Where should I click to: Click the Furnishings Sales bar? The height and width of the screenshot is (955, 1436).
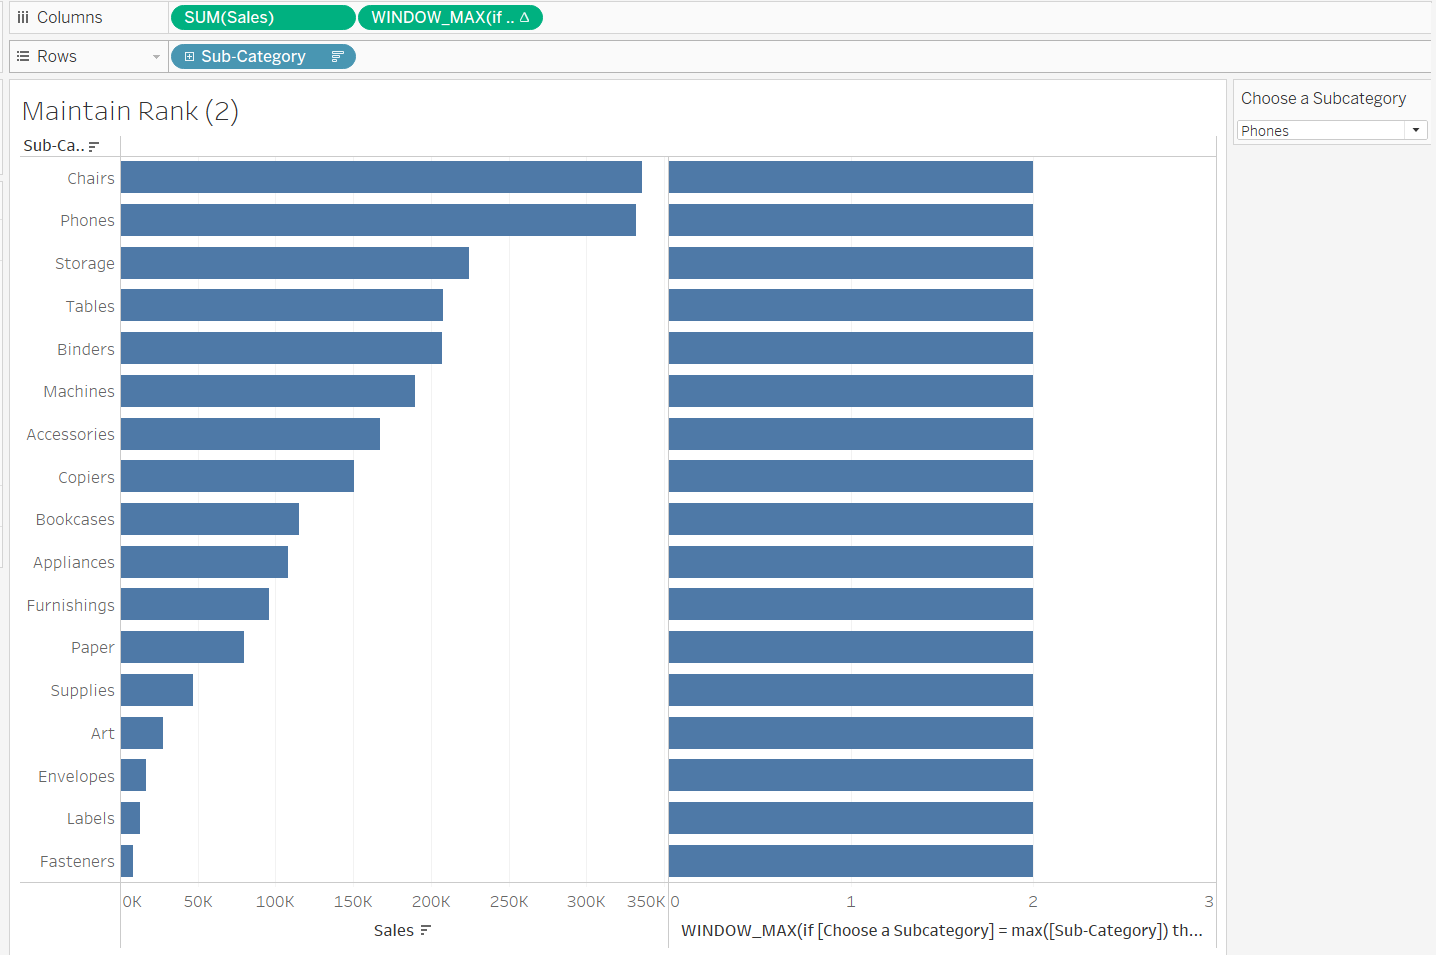195,604
